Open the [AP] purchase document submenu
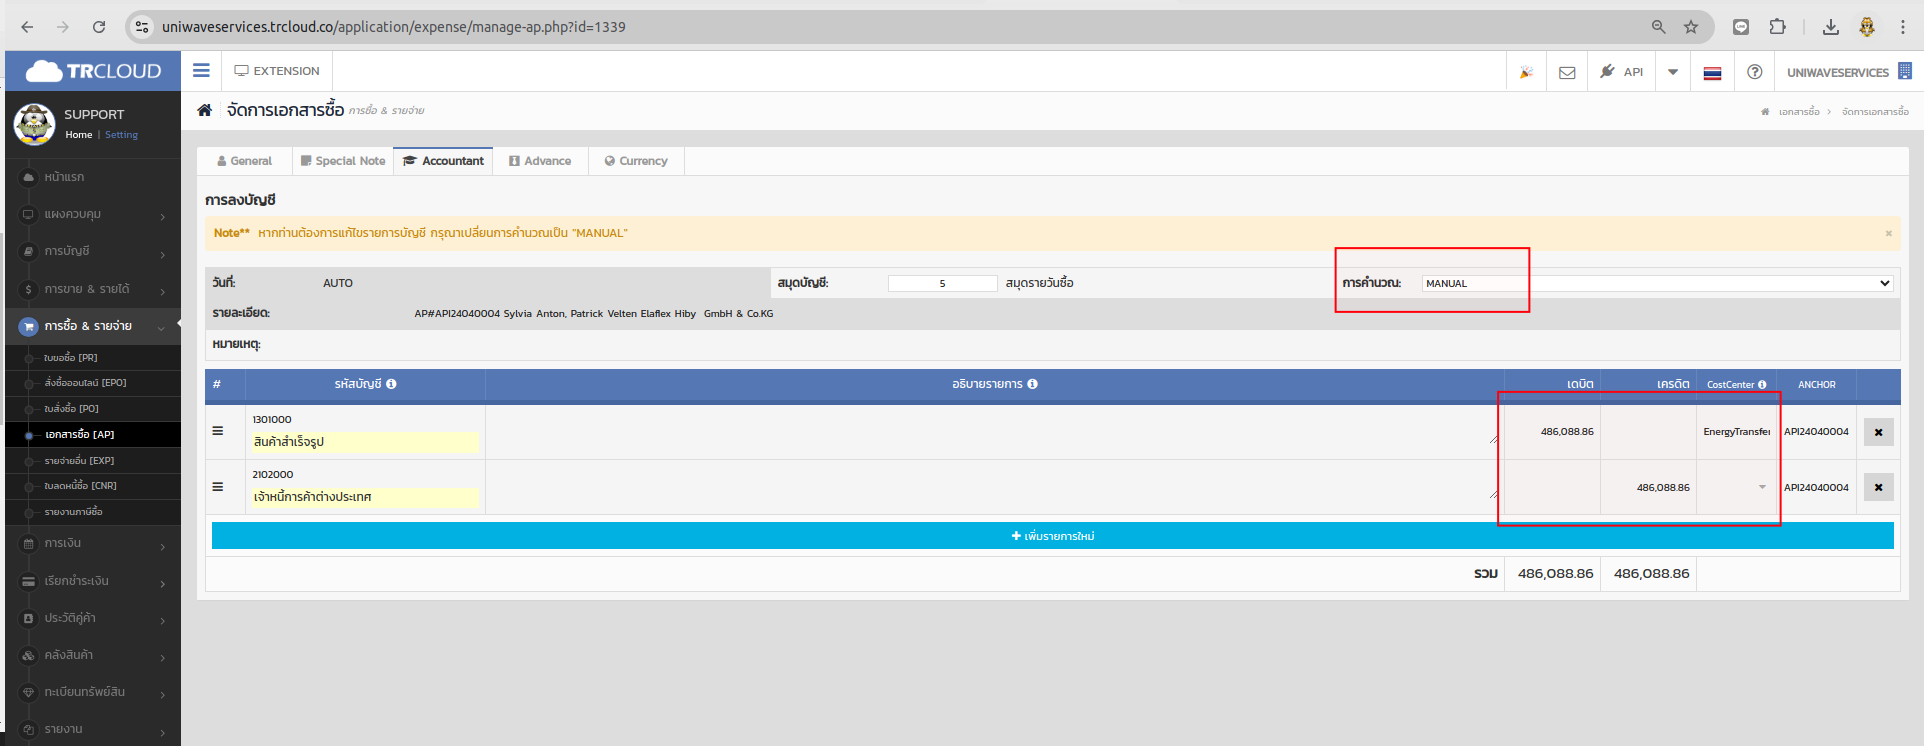This screenshot has width=1924, height=746. pos(93,435)
